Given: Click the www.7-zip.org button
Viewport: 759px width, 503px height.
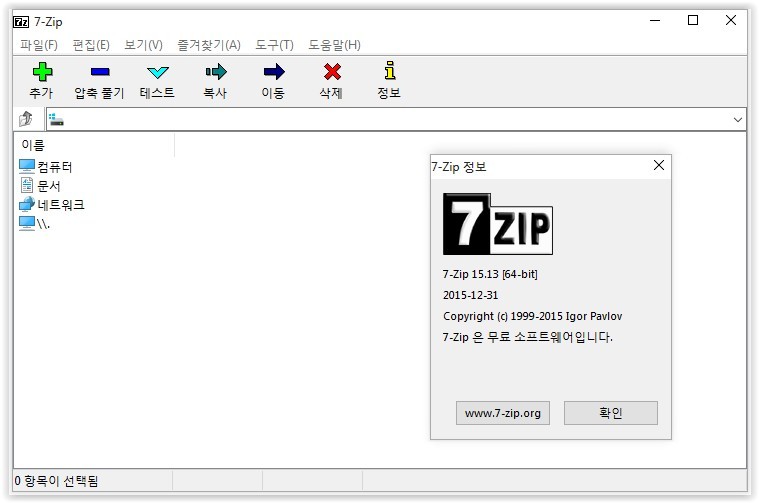Looking at the screenshot, I should click(503, 413).
